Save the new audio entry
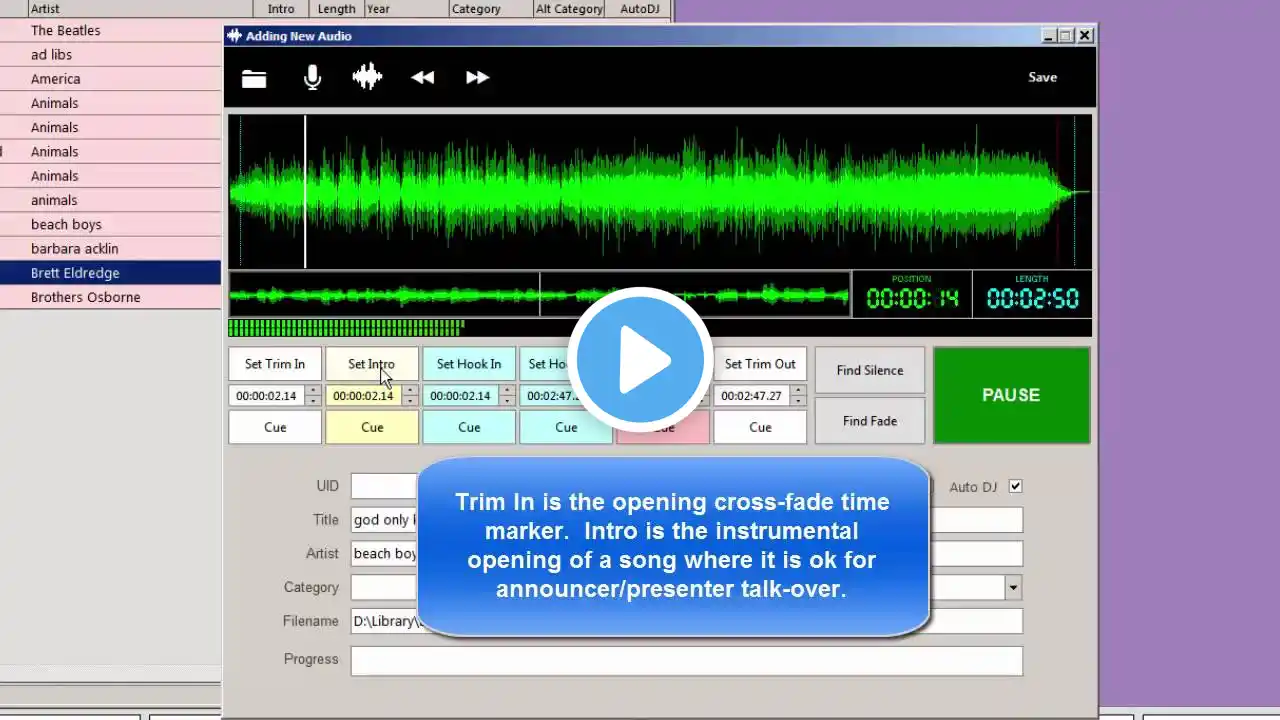Viewport: 1280px width, 720px height. [x=1042, y=77]
